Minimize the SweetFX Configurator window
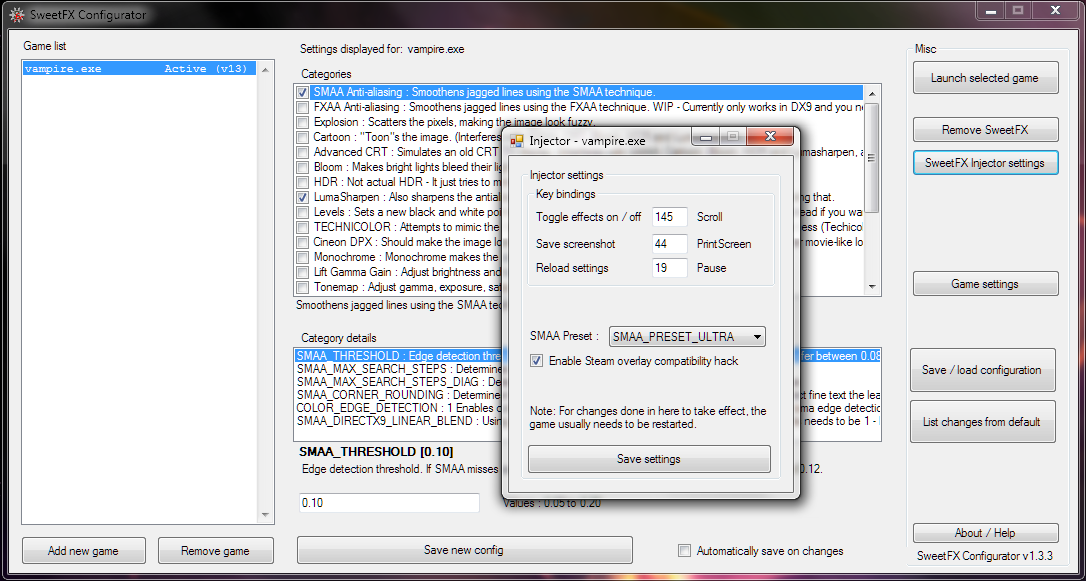The width and height of the screenshot is (1086, 581). [x=990, y=10]
